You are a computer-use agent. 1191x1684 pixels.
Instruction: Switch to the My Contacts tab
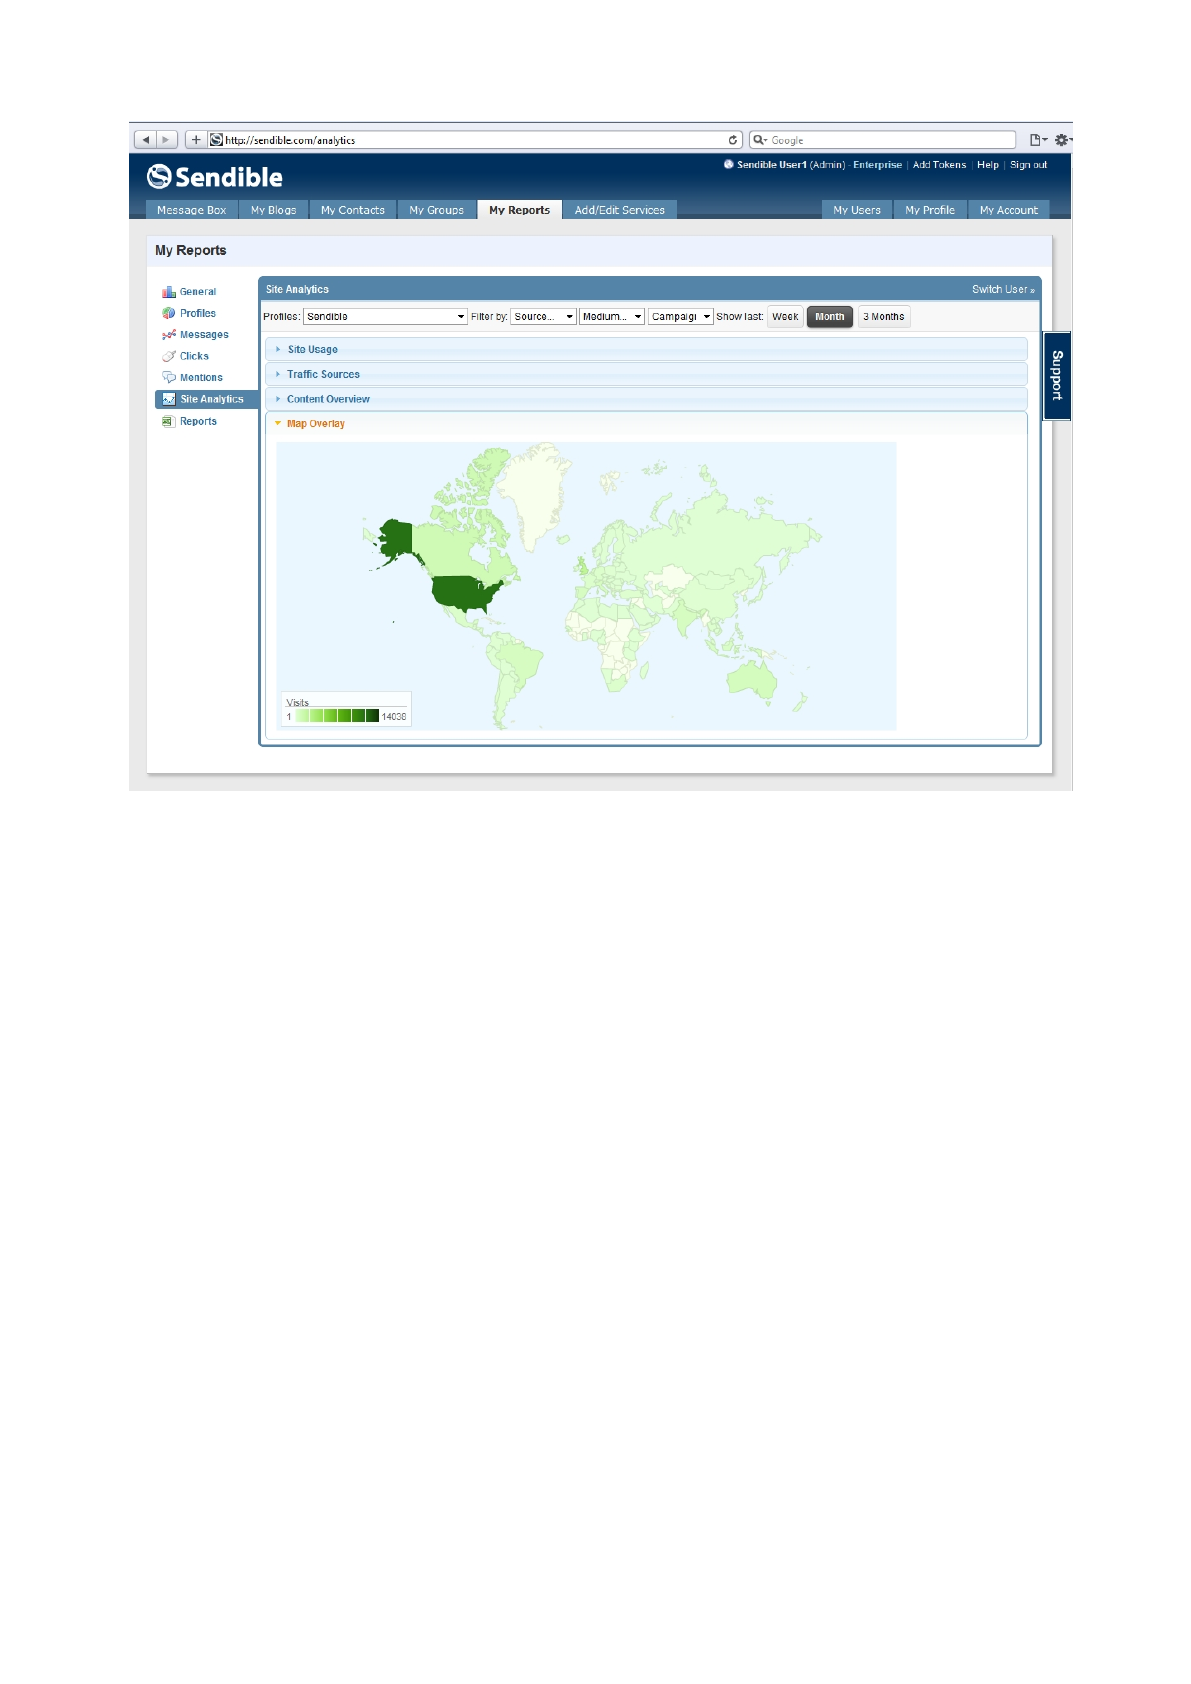[x=353, y=210]
